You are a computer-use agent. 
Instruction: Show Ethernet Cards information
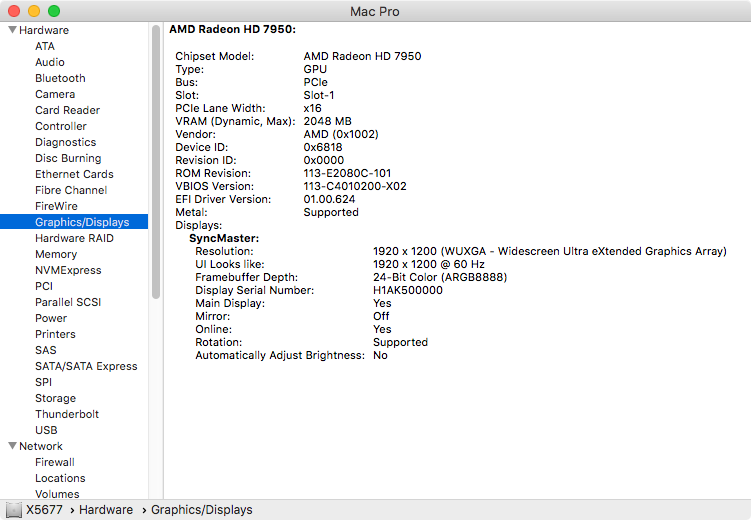coord(74,174)
